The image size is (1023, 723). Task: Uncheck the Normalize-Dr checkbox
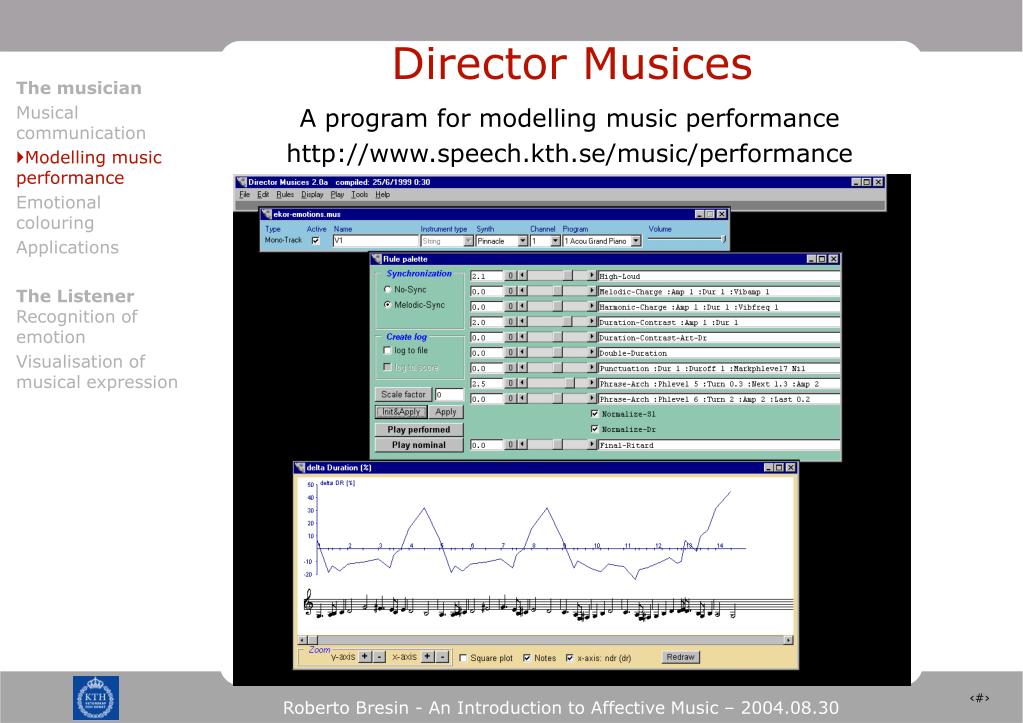tap(594, 429)
